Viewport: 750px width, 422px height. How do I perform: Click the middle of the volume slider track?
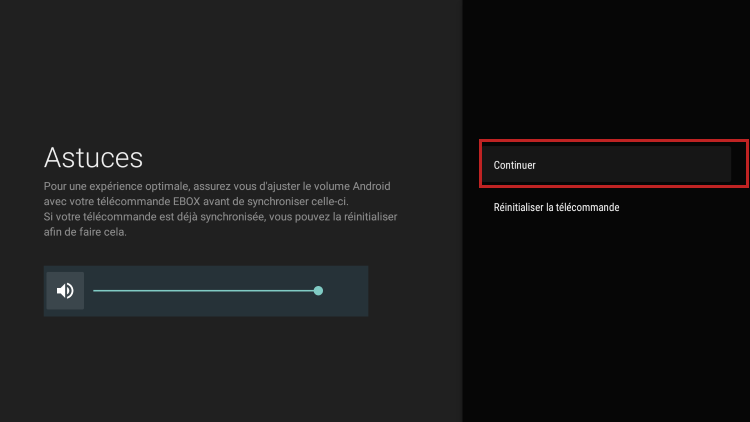pos(205,291)
